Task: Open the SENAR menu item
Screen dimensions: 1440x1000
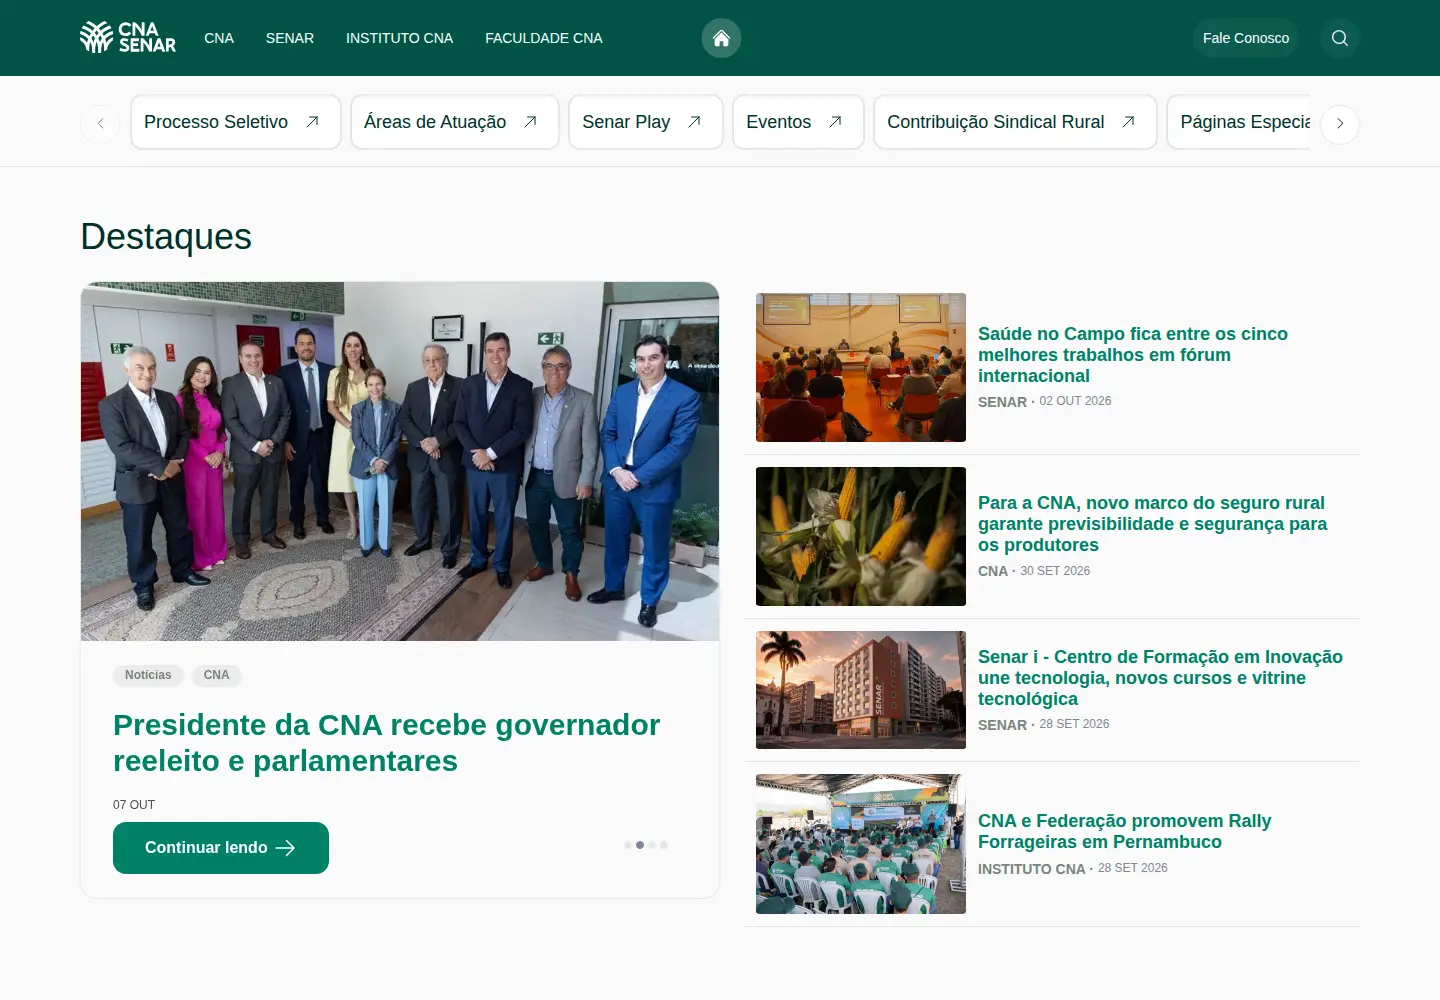Action: point(290,38)
